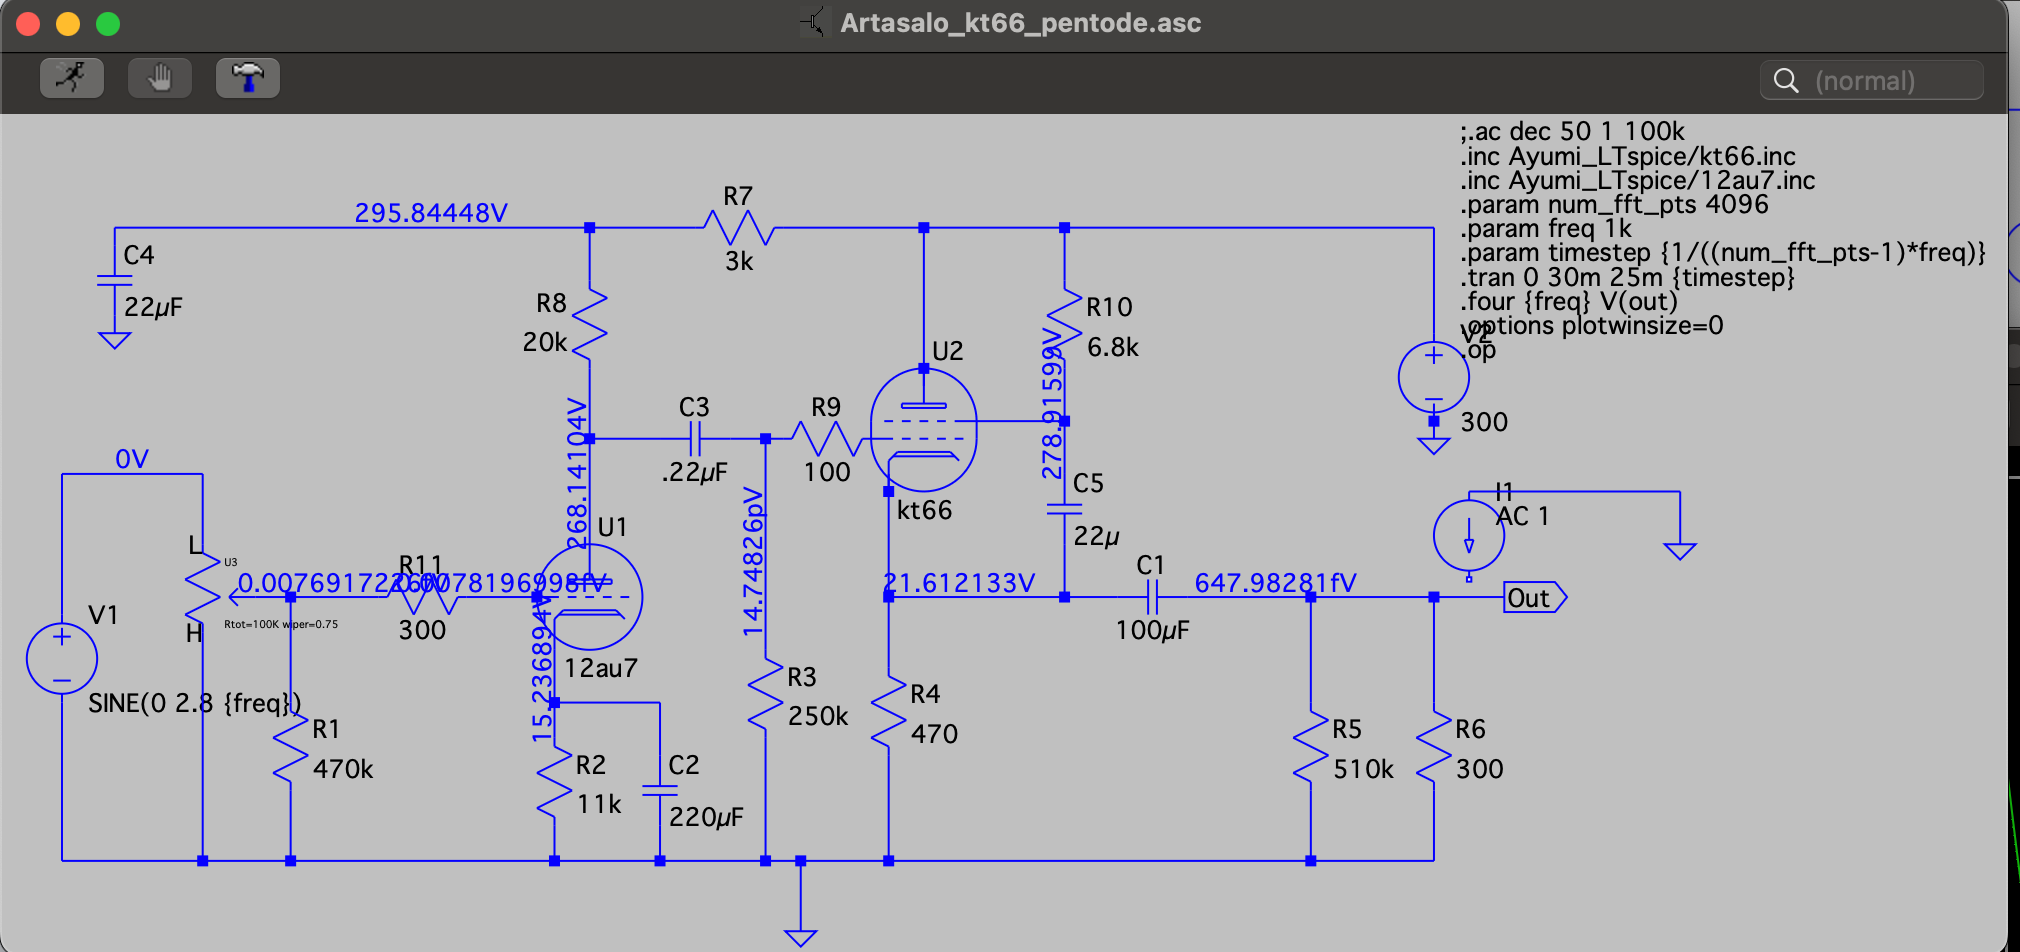Select resistor R1 470k symbol
2020x952 pixels.
[291, 748]
